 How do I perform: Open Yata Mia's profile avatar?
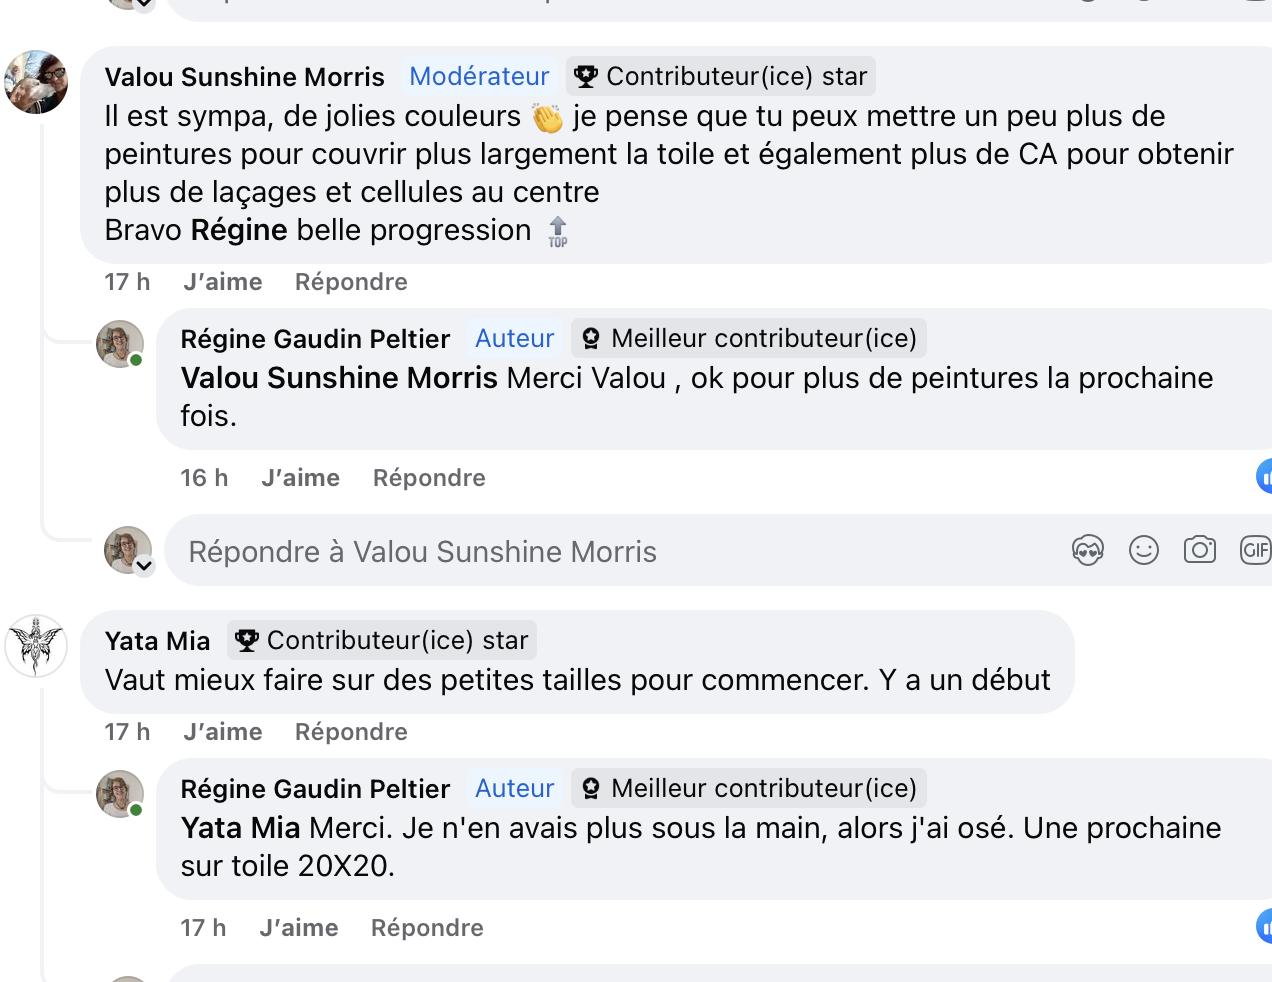click(36, 646)
